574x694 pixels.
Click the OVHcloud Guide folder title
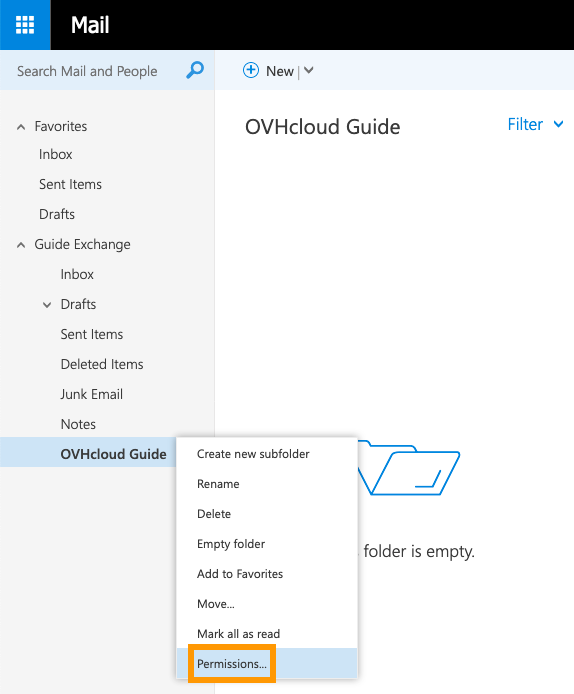pyautogui.click(x=323, y=127)
